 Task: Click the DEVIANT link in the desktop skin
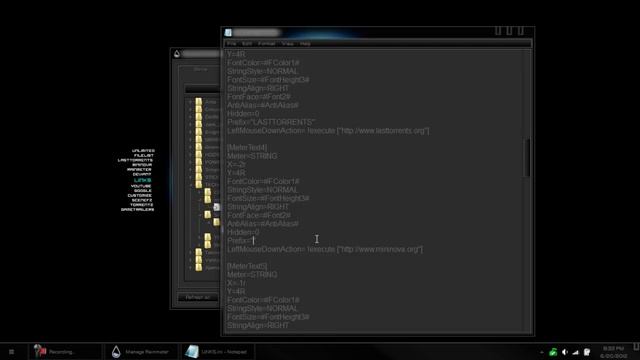(142, 174)
